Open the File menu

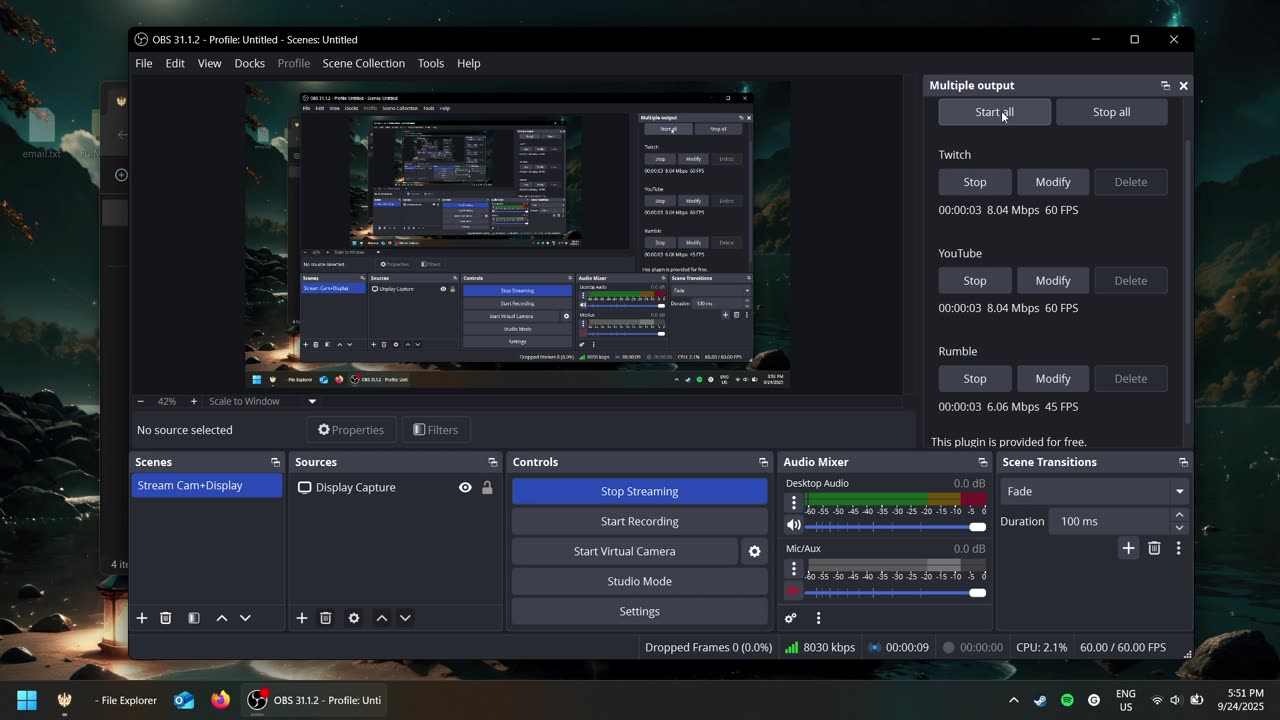pos(144,63)
